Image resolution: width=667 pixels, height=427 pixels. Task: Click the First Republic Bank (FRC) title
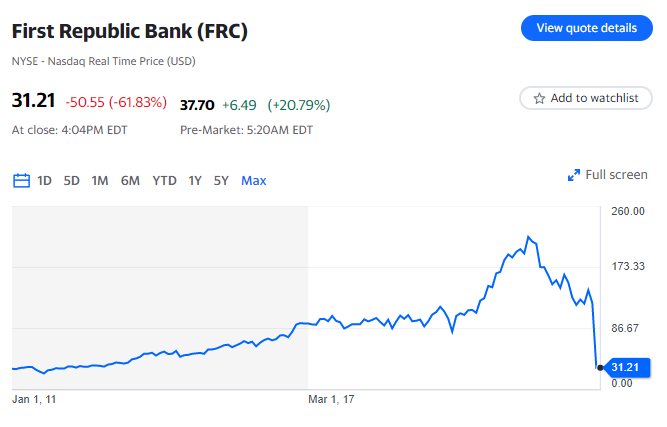point(130,31)
